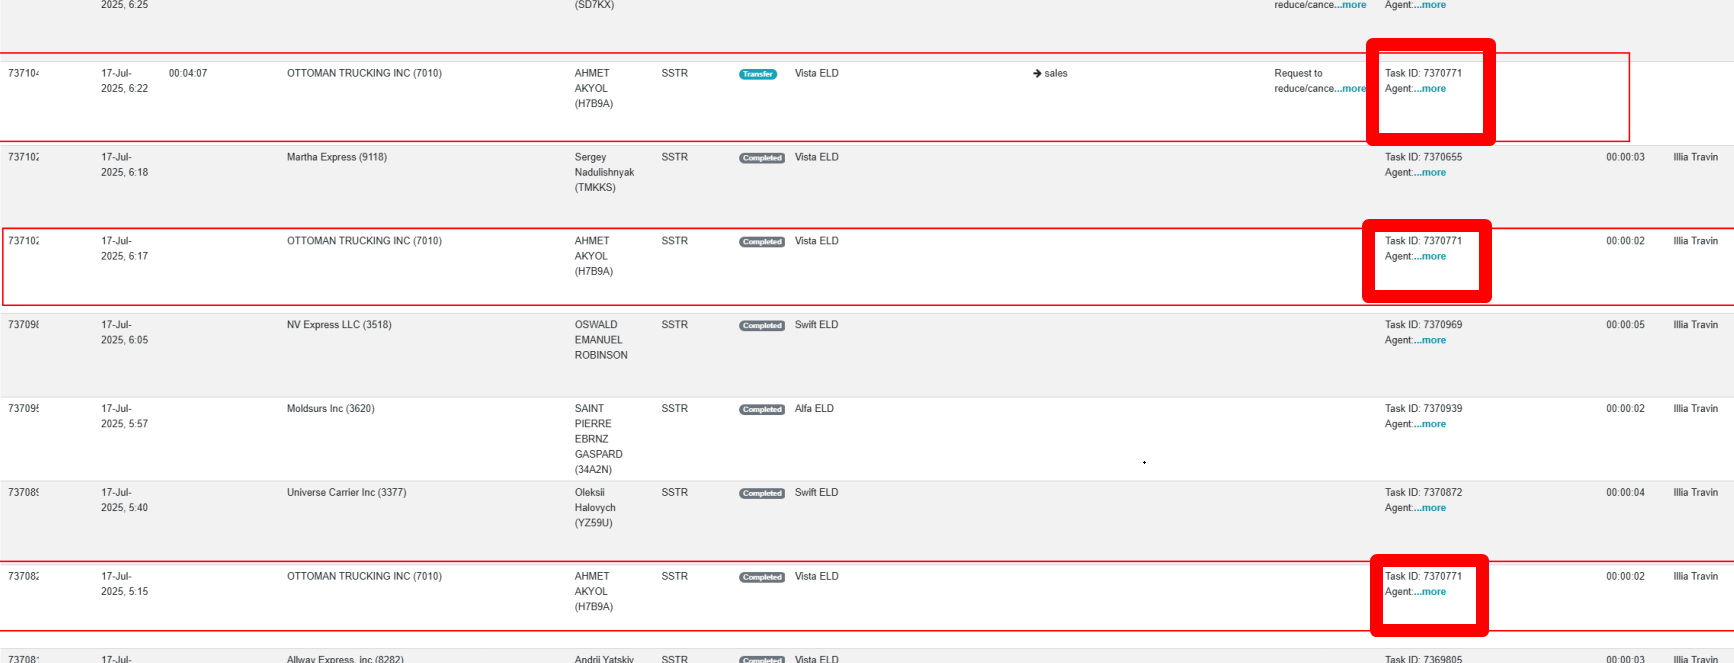Click Completed badge in Universe Carrier row

762,494
